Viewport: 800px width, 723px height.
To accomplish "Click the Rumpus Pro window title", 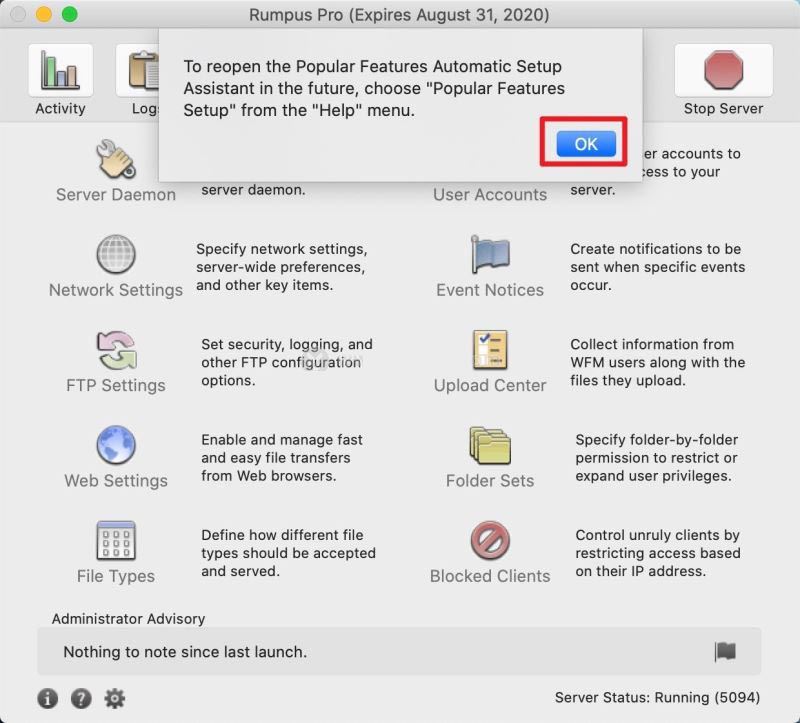I will [x=399, y=14].
